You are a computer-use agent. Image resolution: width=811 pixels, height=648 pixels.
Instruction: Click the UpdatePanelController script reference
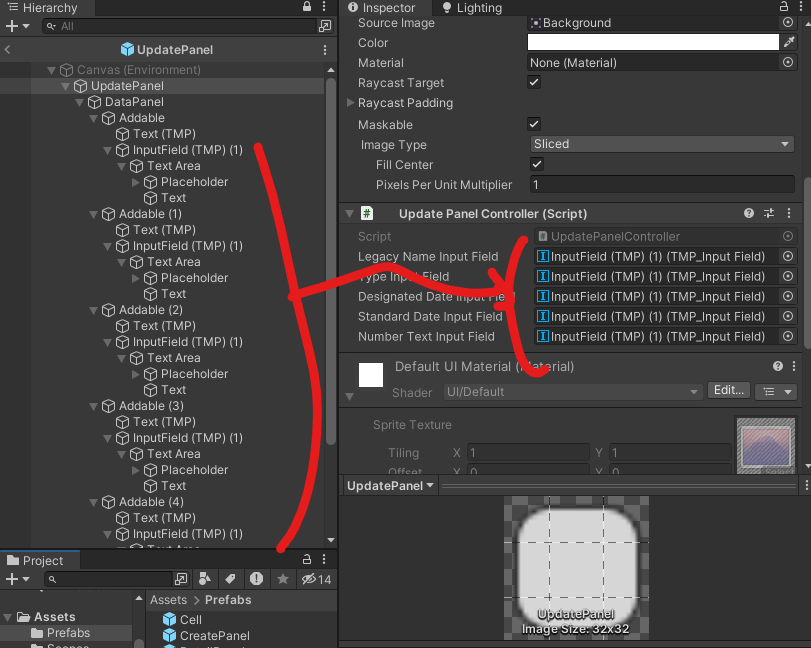[x=657, y=236]
